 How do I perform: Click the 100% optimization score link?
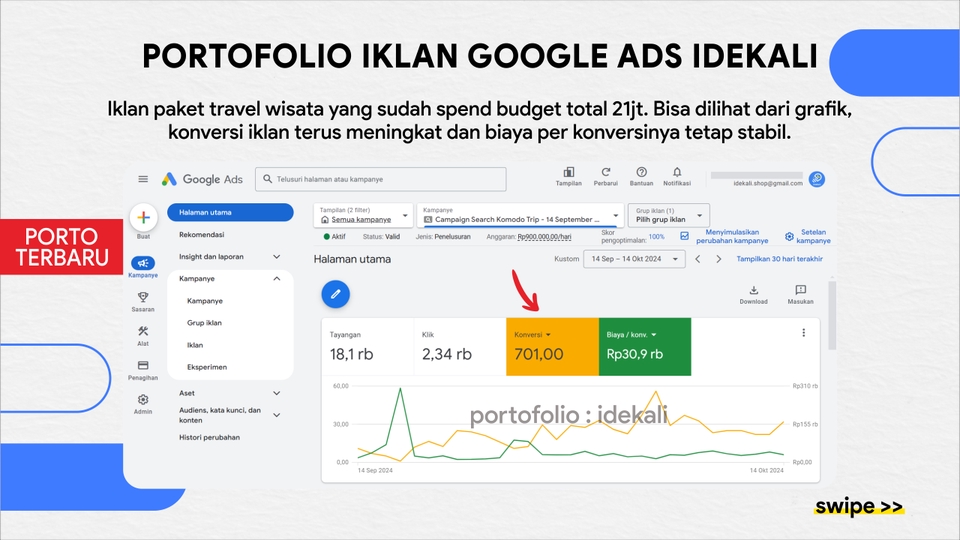point(656,237)
